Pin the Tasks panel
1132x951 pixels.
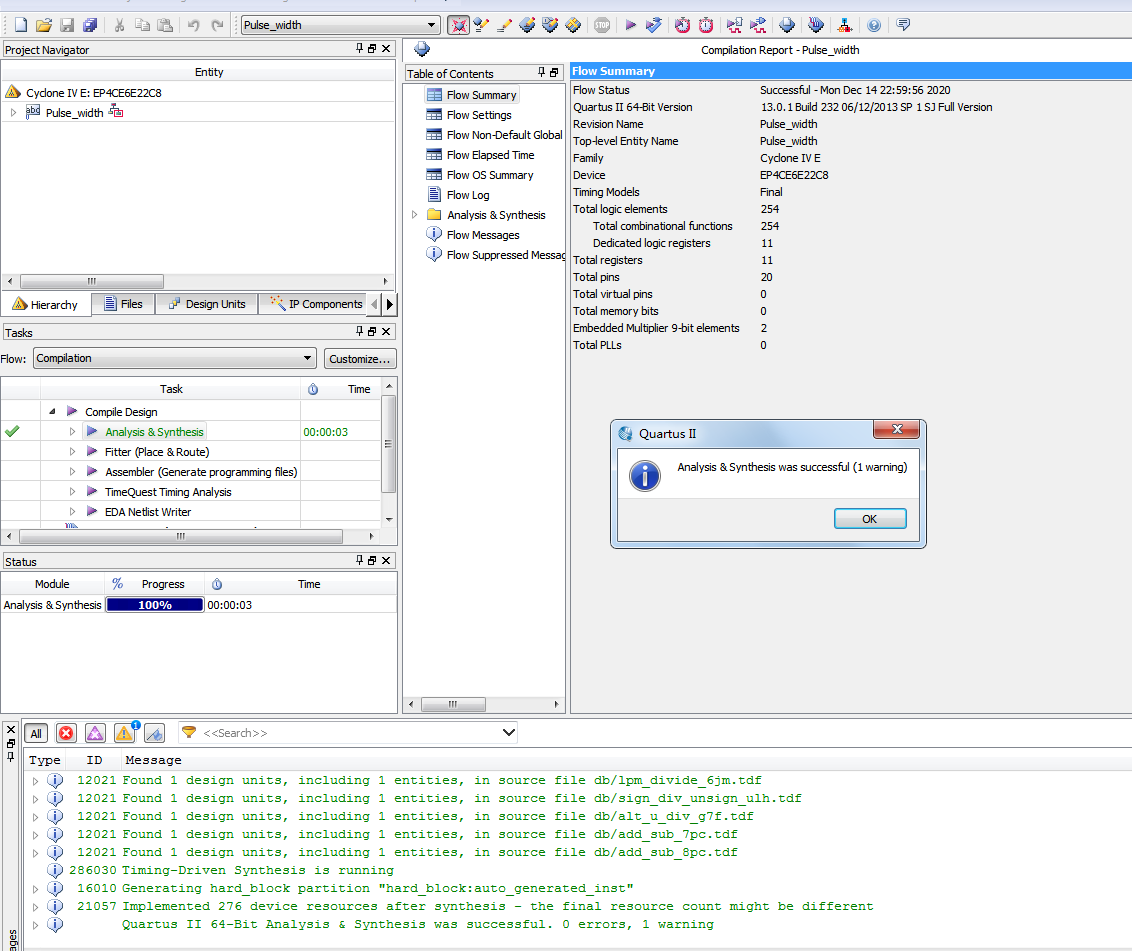coord(360,331)
